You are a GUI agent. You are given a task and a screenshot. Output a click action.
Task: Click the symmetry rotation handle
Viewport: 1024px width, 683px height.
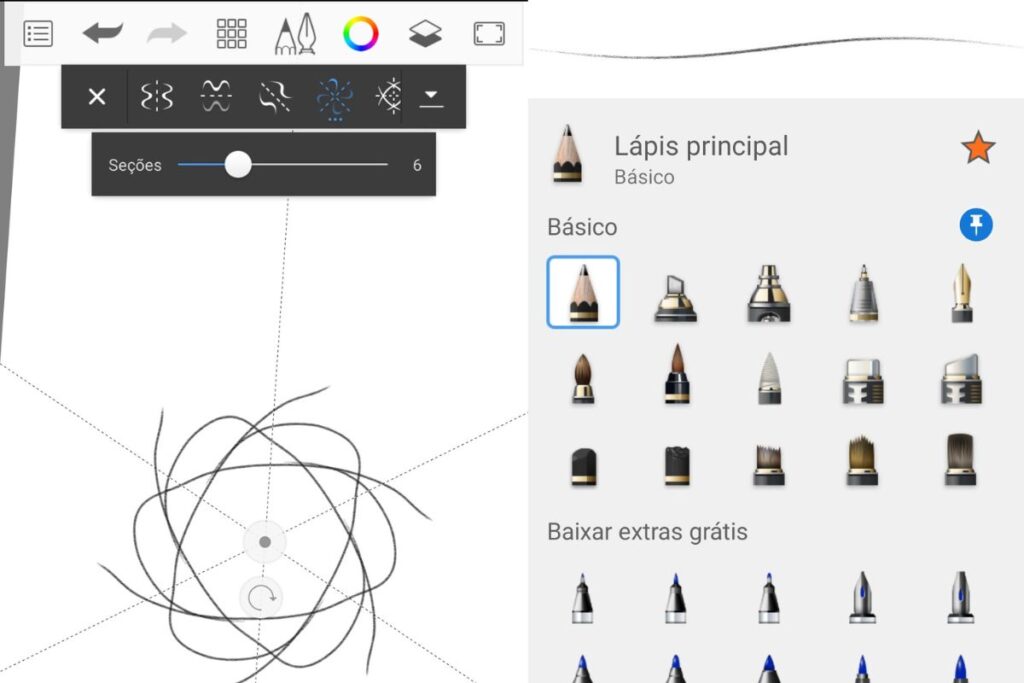click(x=261, y=597)
